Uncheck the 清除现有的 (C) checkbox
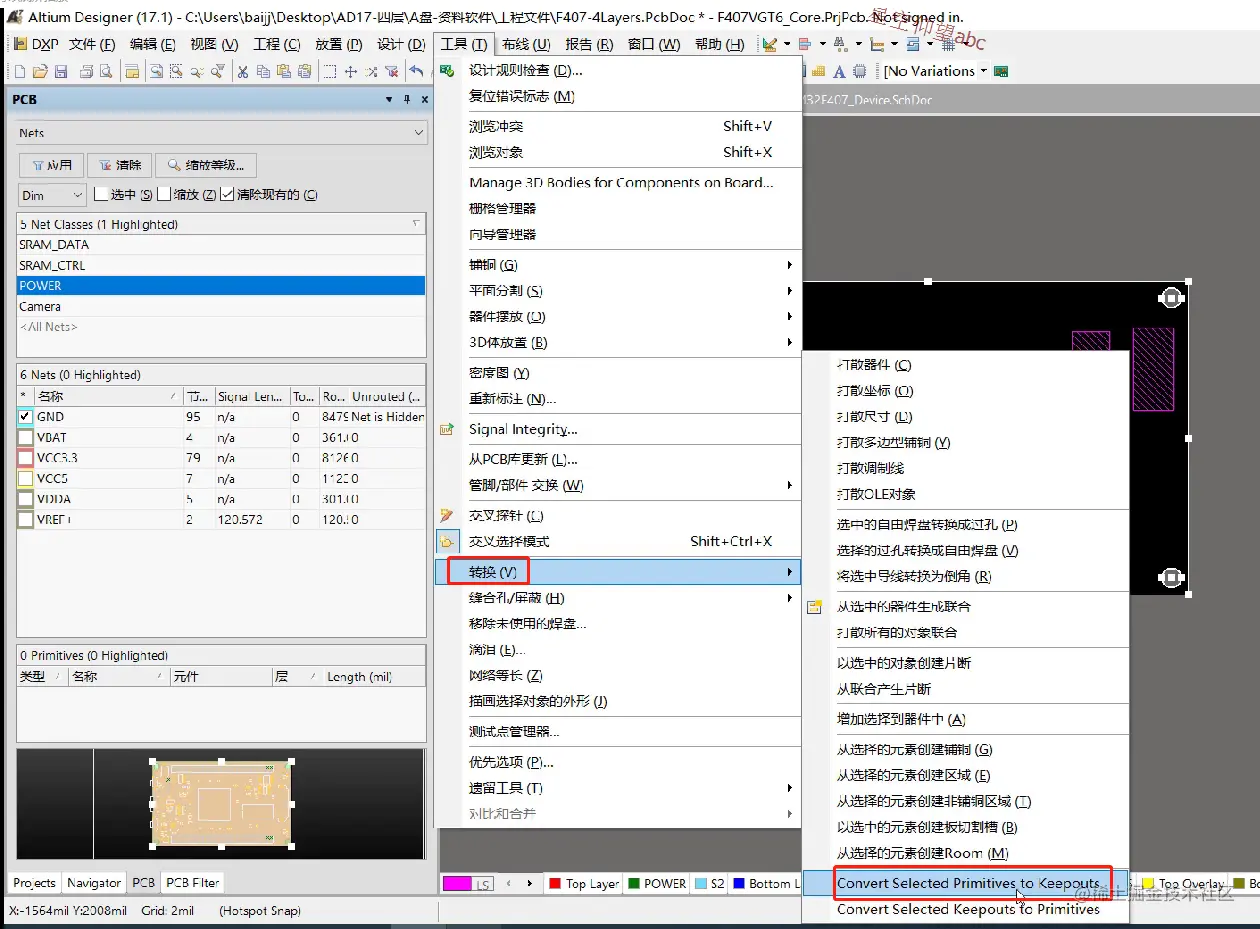Screen dimensions: 1260x929 point(227,194)
